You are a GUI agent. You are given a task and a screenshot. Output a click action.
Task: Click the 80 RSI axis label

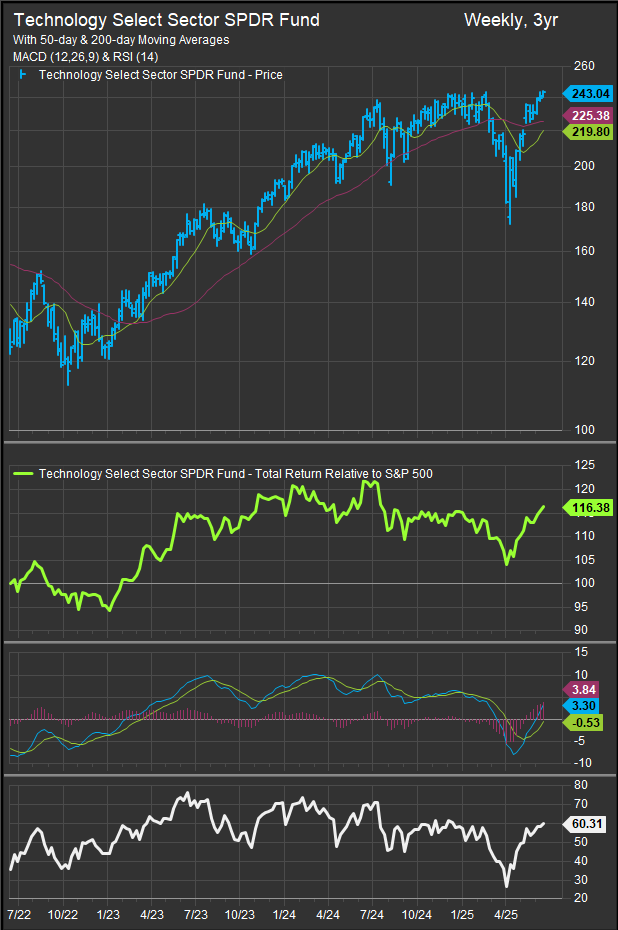click(581, 785)
